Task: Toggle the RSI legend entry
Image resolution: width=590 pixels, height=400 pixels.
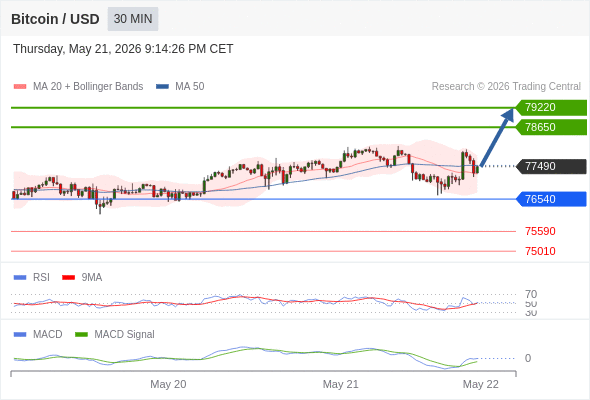Action: (41, 278)
